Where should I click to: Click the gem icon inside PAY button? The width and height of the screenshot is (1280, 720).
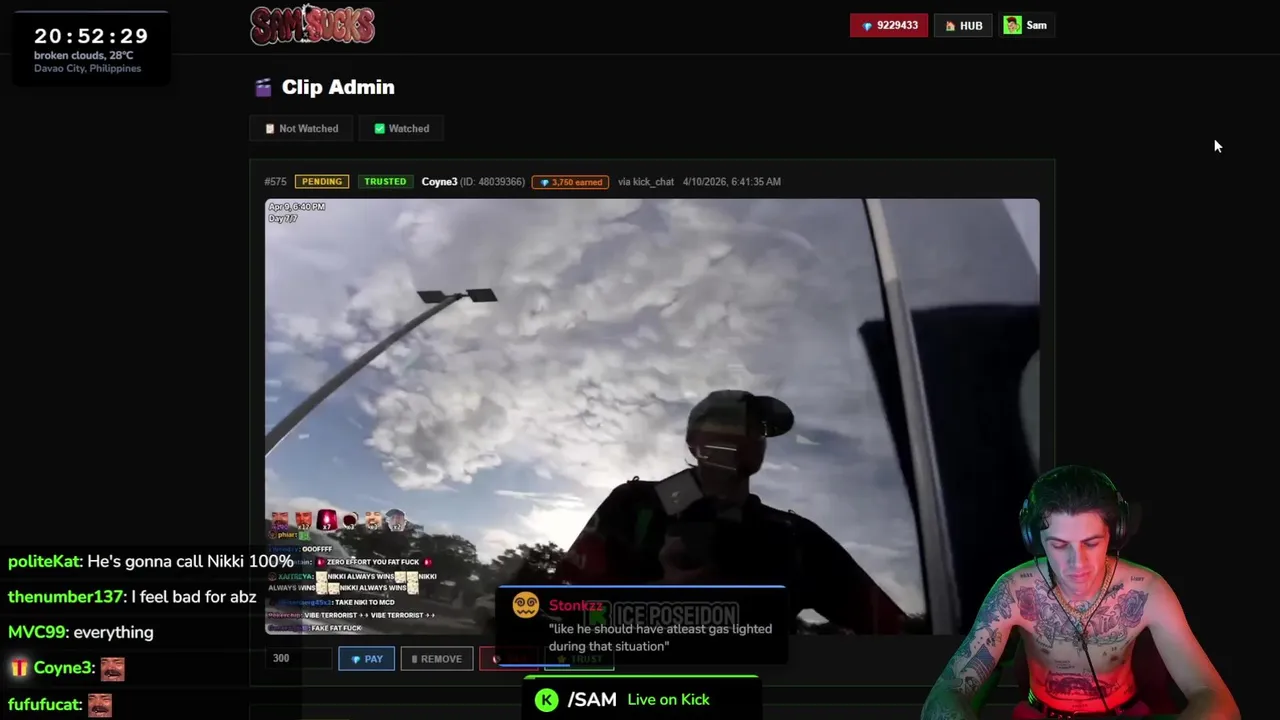pyautogui.click(x=356, y=659)
